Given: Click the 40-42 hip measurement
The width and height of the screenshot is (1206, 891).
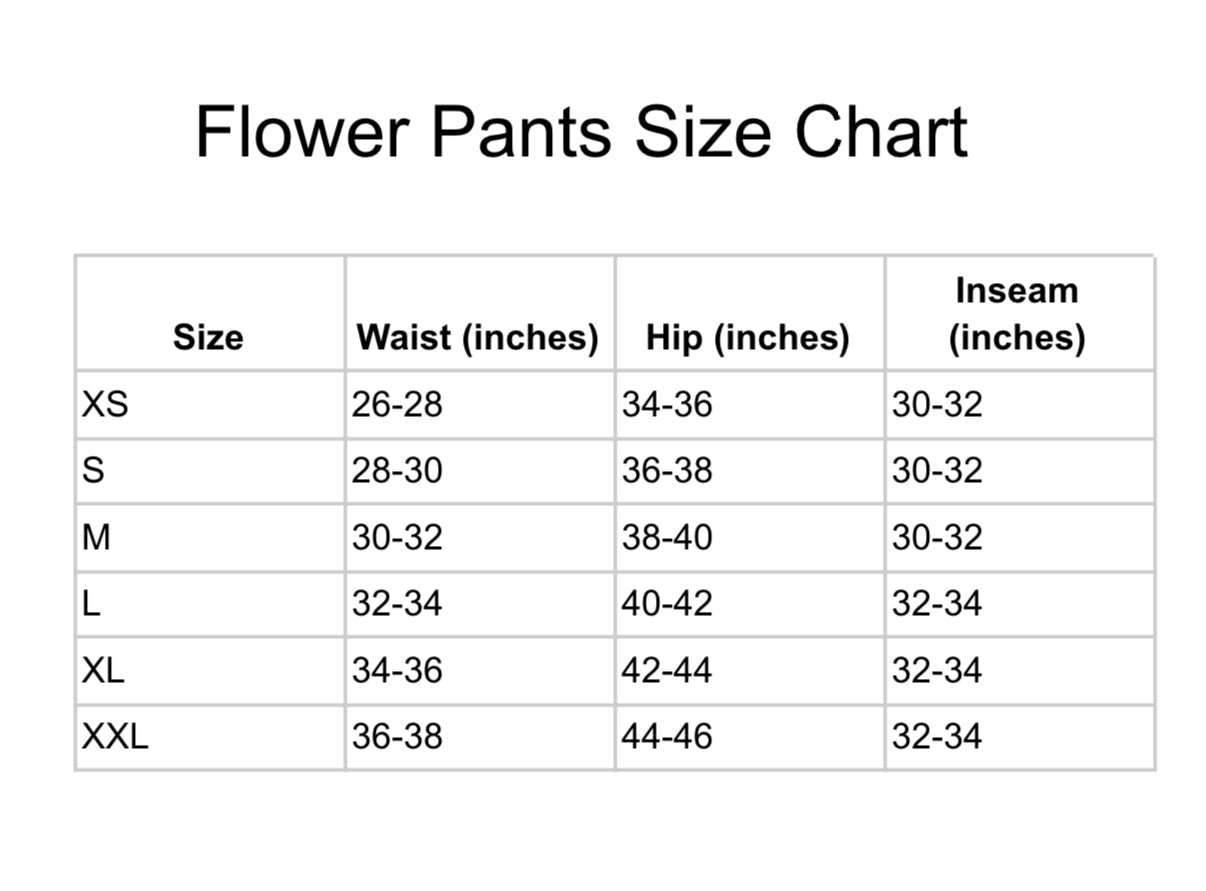Looking at the screenshot, I should 667,604.
